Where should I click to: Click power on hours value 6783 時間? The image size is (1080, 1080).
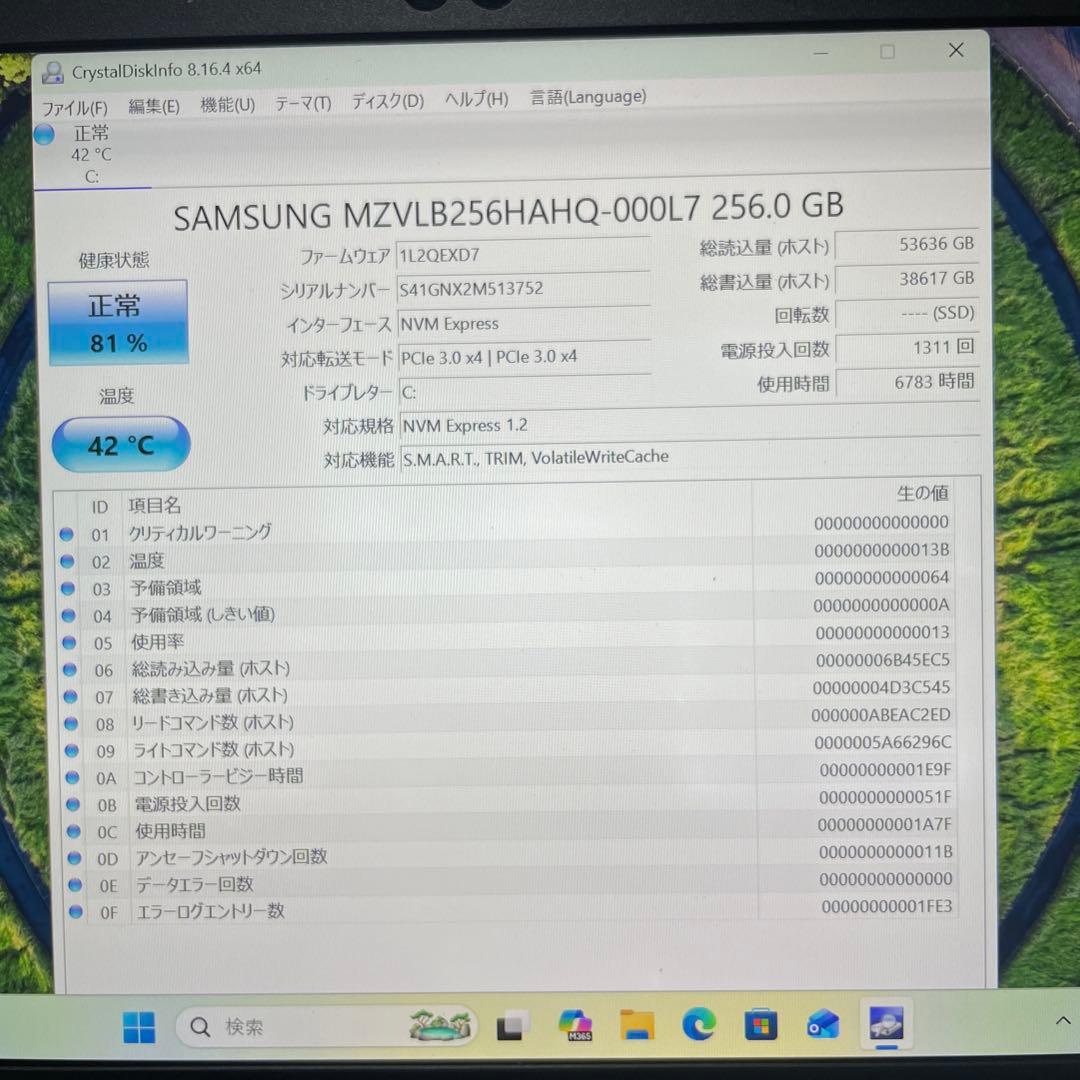pos(907,382)
